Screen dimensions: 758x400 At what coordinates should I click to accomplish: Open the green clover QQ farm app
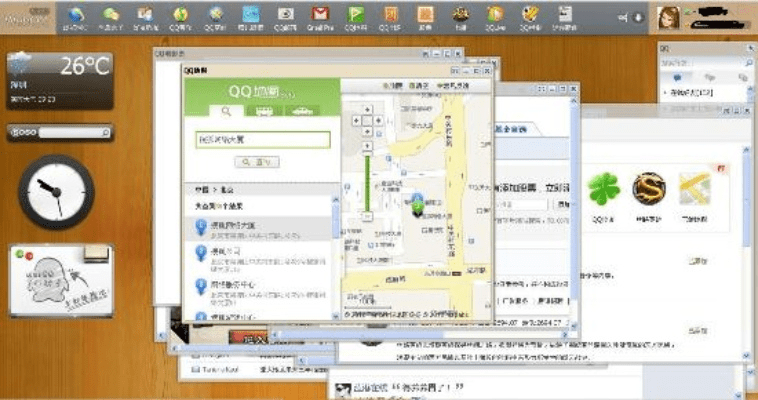[604, 189]
